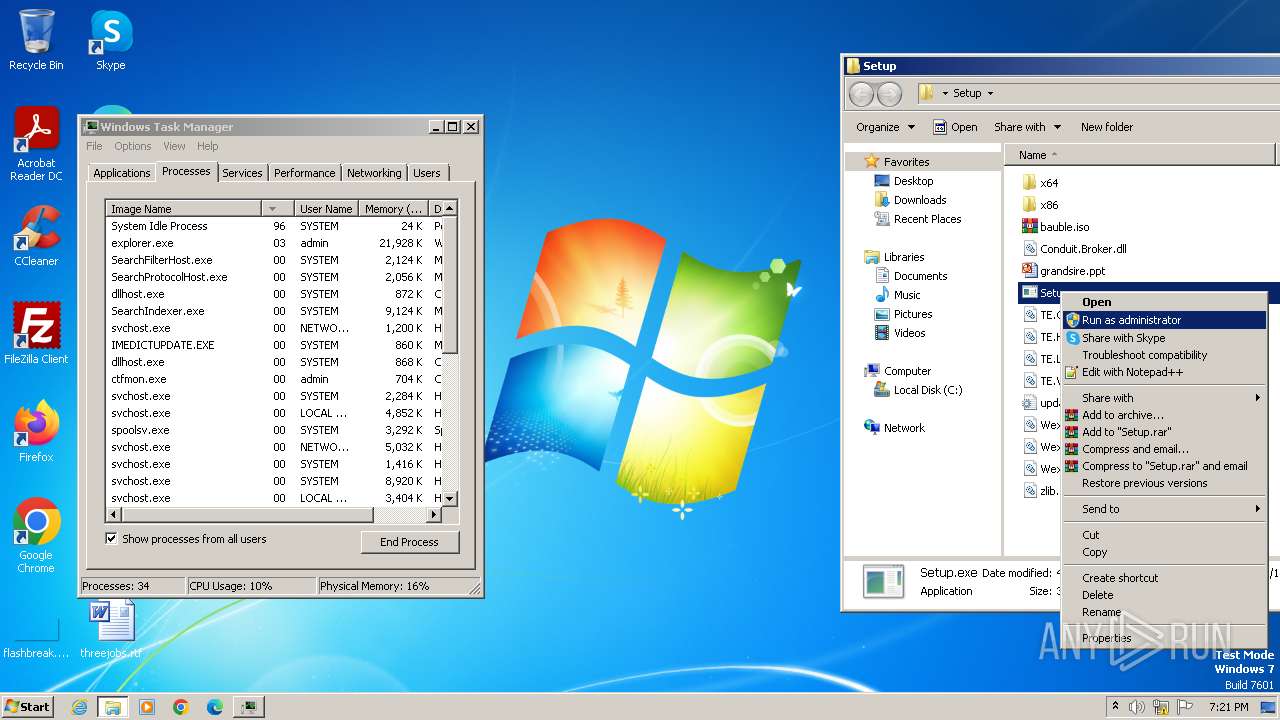Switch to the Applications tab
The height and width of the screenshot is (720, 1280).
click(x=122, y=173)
